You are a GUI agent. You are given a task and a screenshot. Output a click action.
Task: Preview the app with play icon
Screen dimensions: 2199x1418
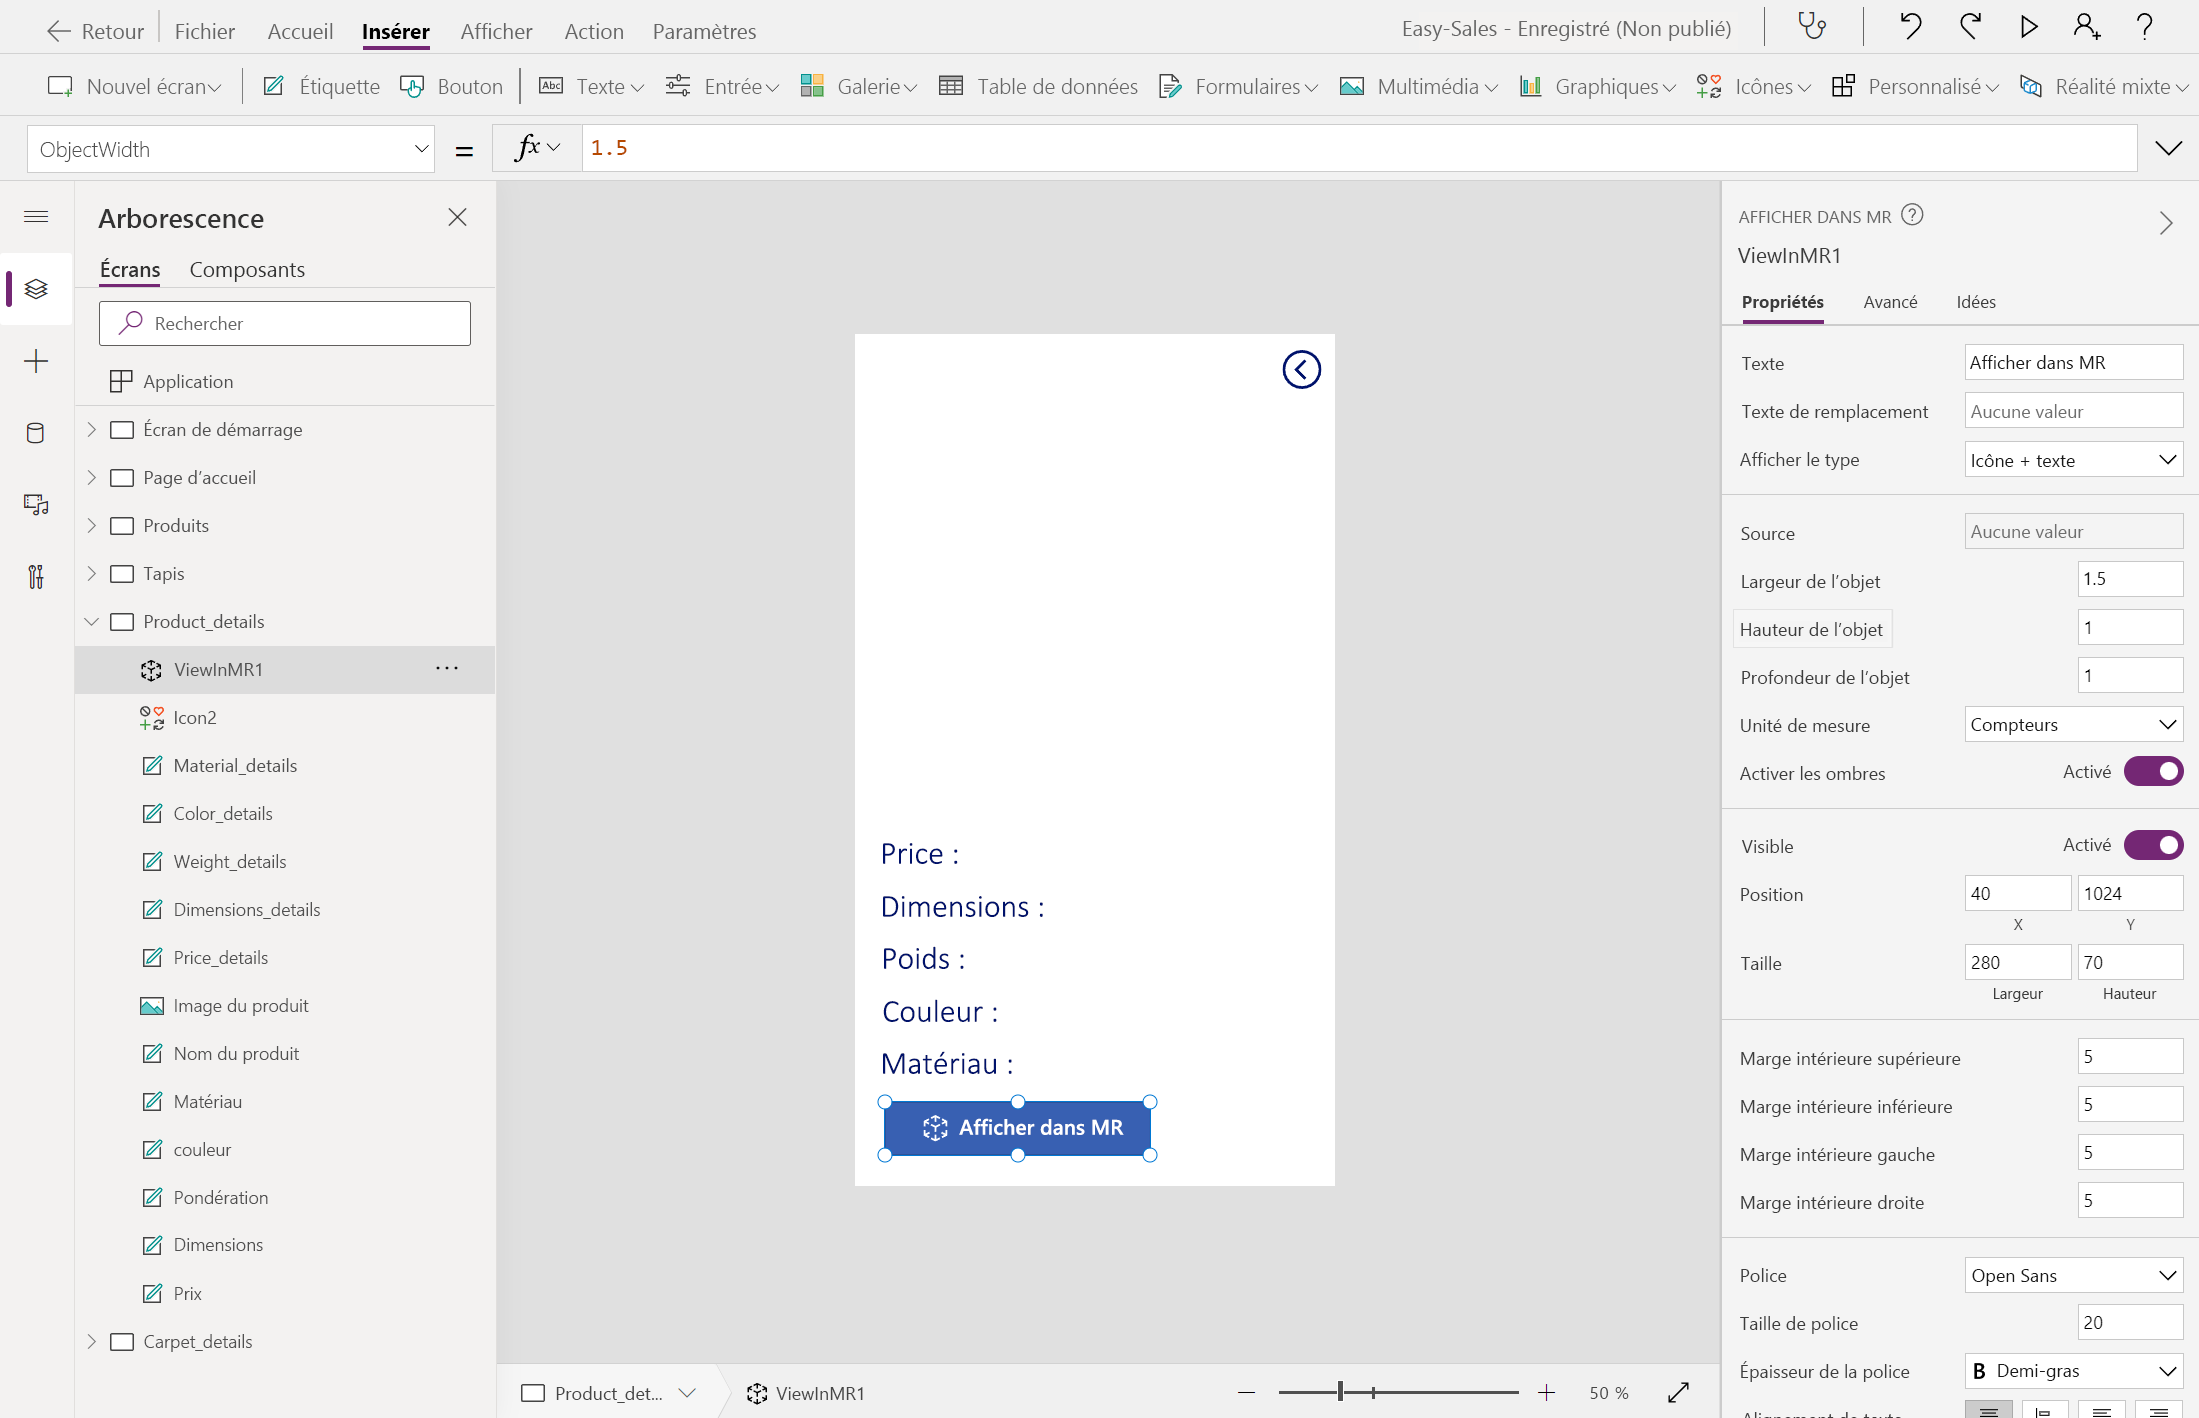click(2028, 27)
